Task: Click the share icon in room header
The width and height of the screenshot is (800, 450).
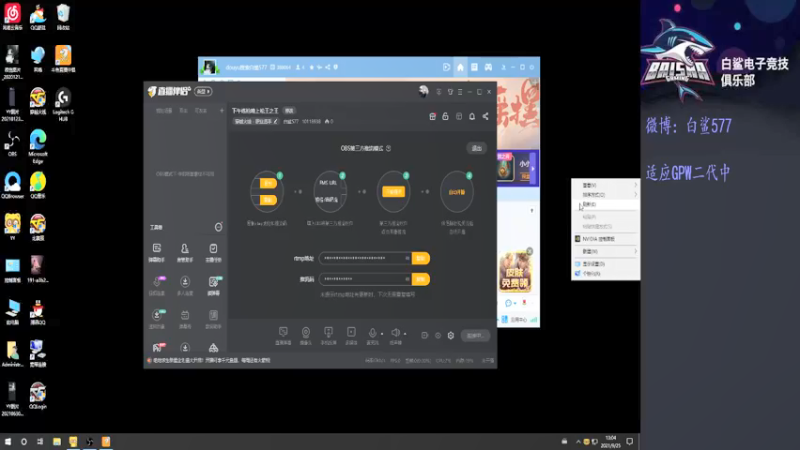Action: (x=485, y=117)
